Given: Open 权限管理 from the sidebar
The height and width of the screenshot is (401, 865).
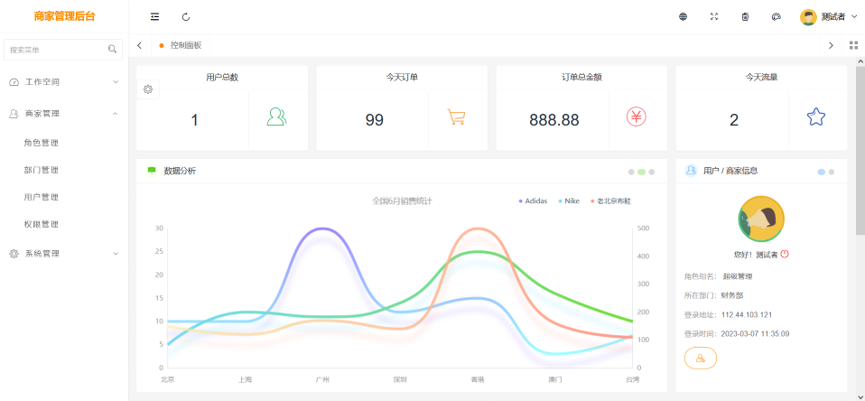Looking at the screenshot, I should tap(41, 224).
